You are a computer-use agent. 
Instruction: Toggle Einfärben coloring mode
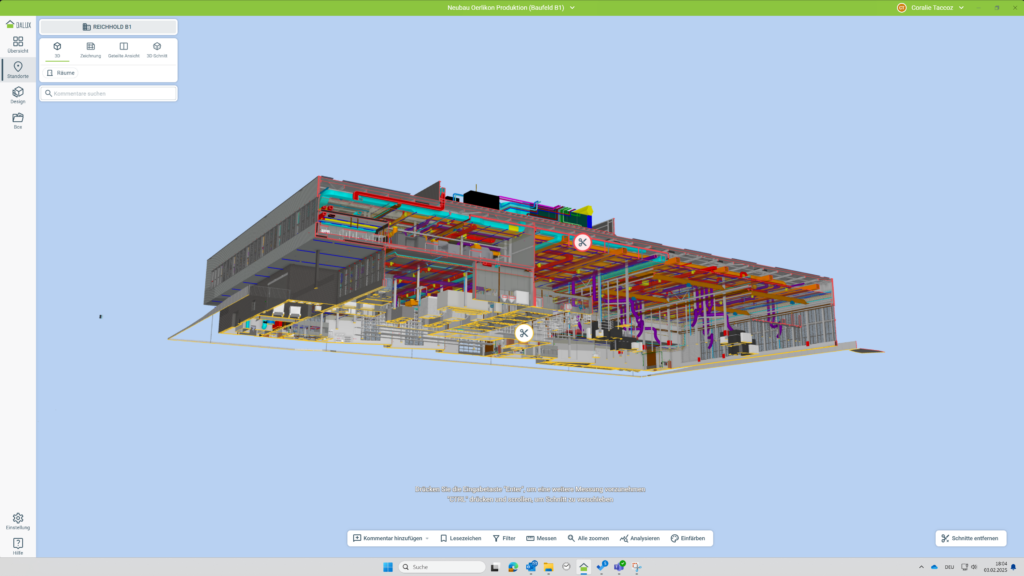pyautogui.click(x=688, y=538)
